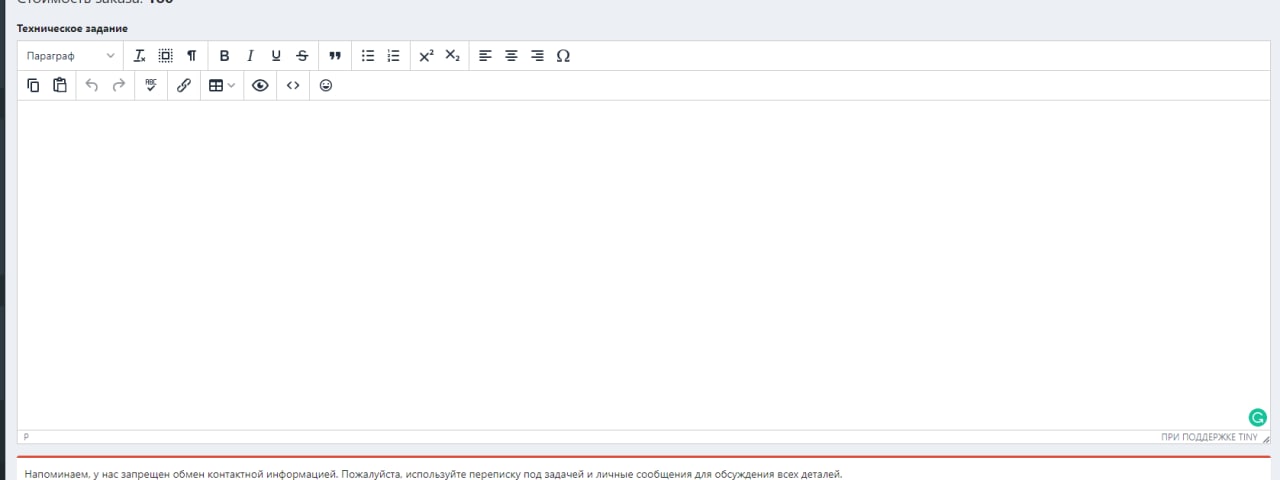Run the spellcheck ABC icon
The height and width of the screenshot is (480, 1280).
[151, 86]
